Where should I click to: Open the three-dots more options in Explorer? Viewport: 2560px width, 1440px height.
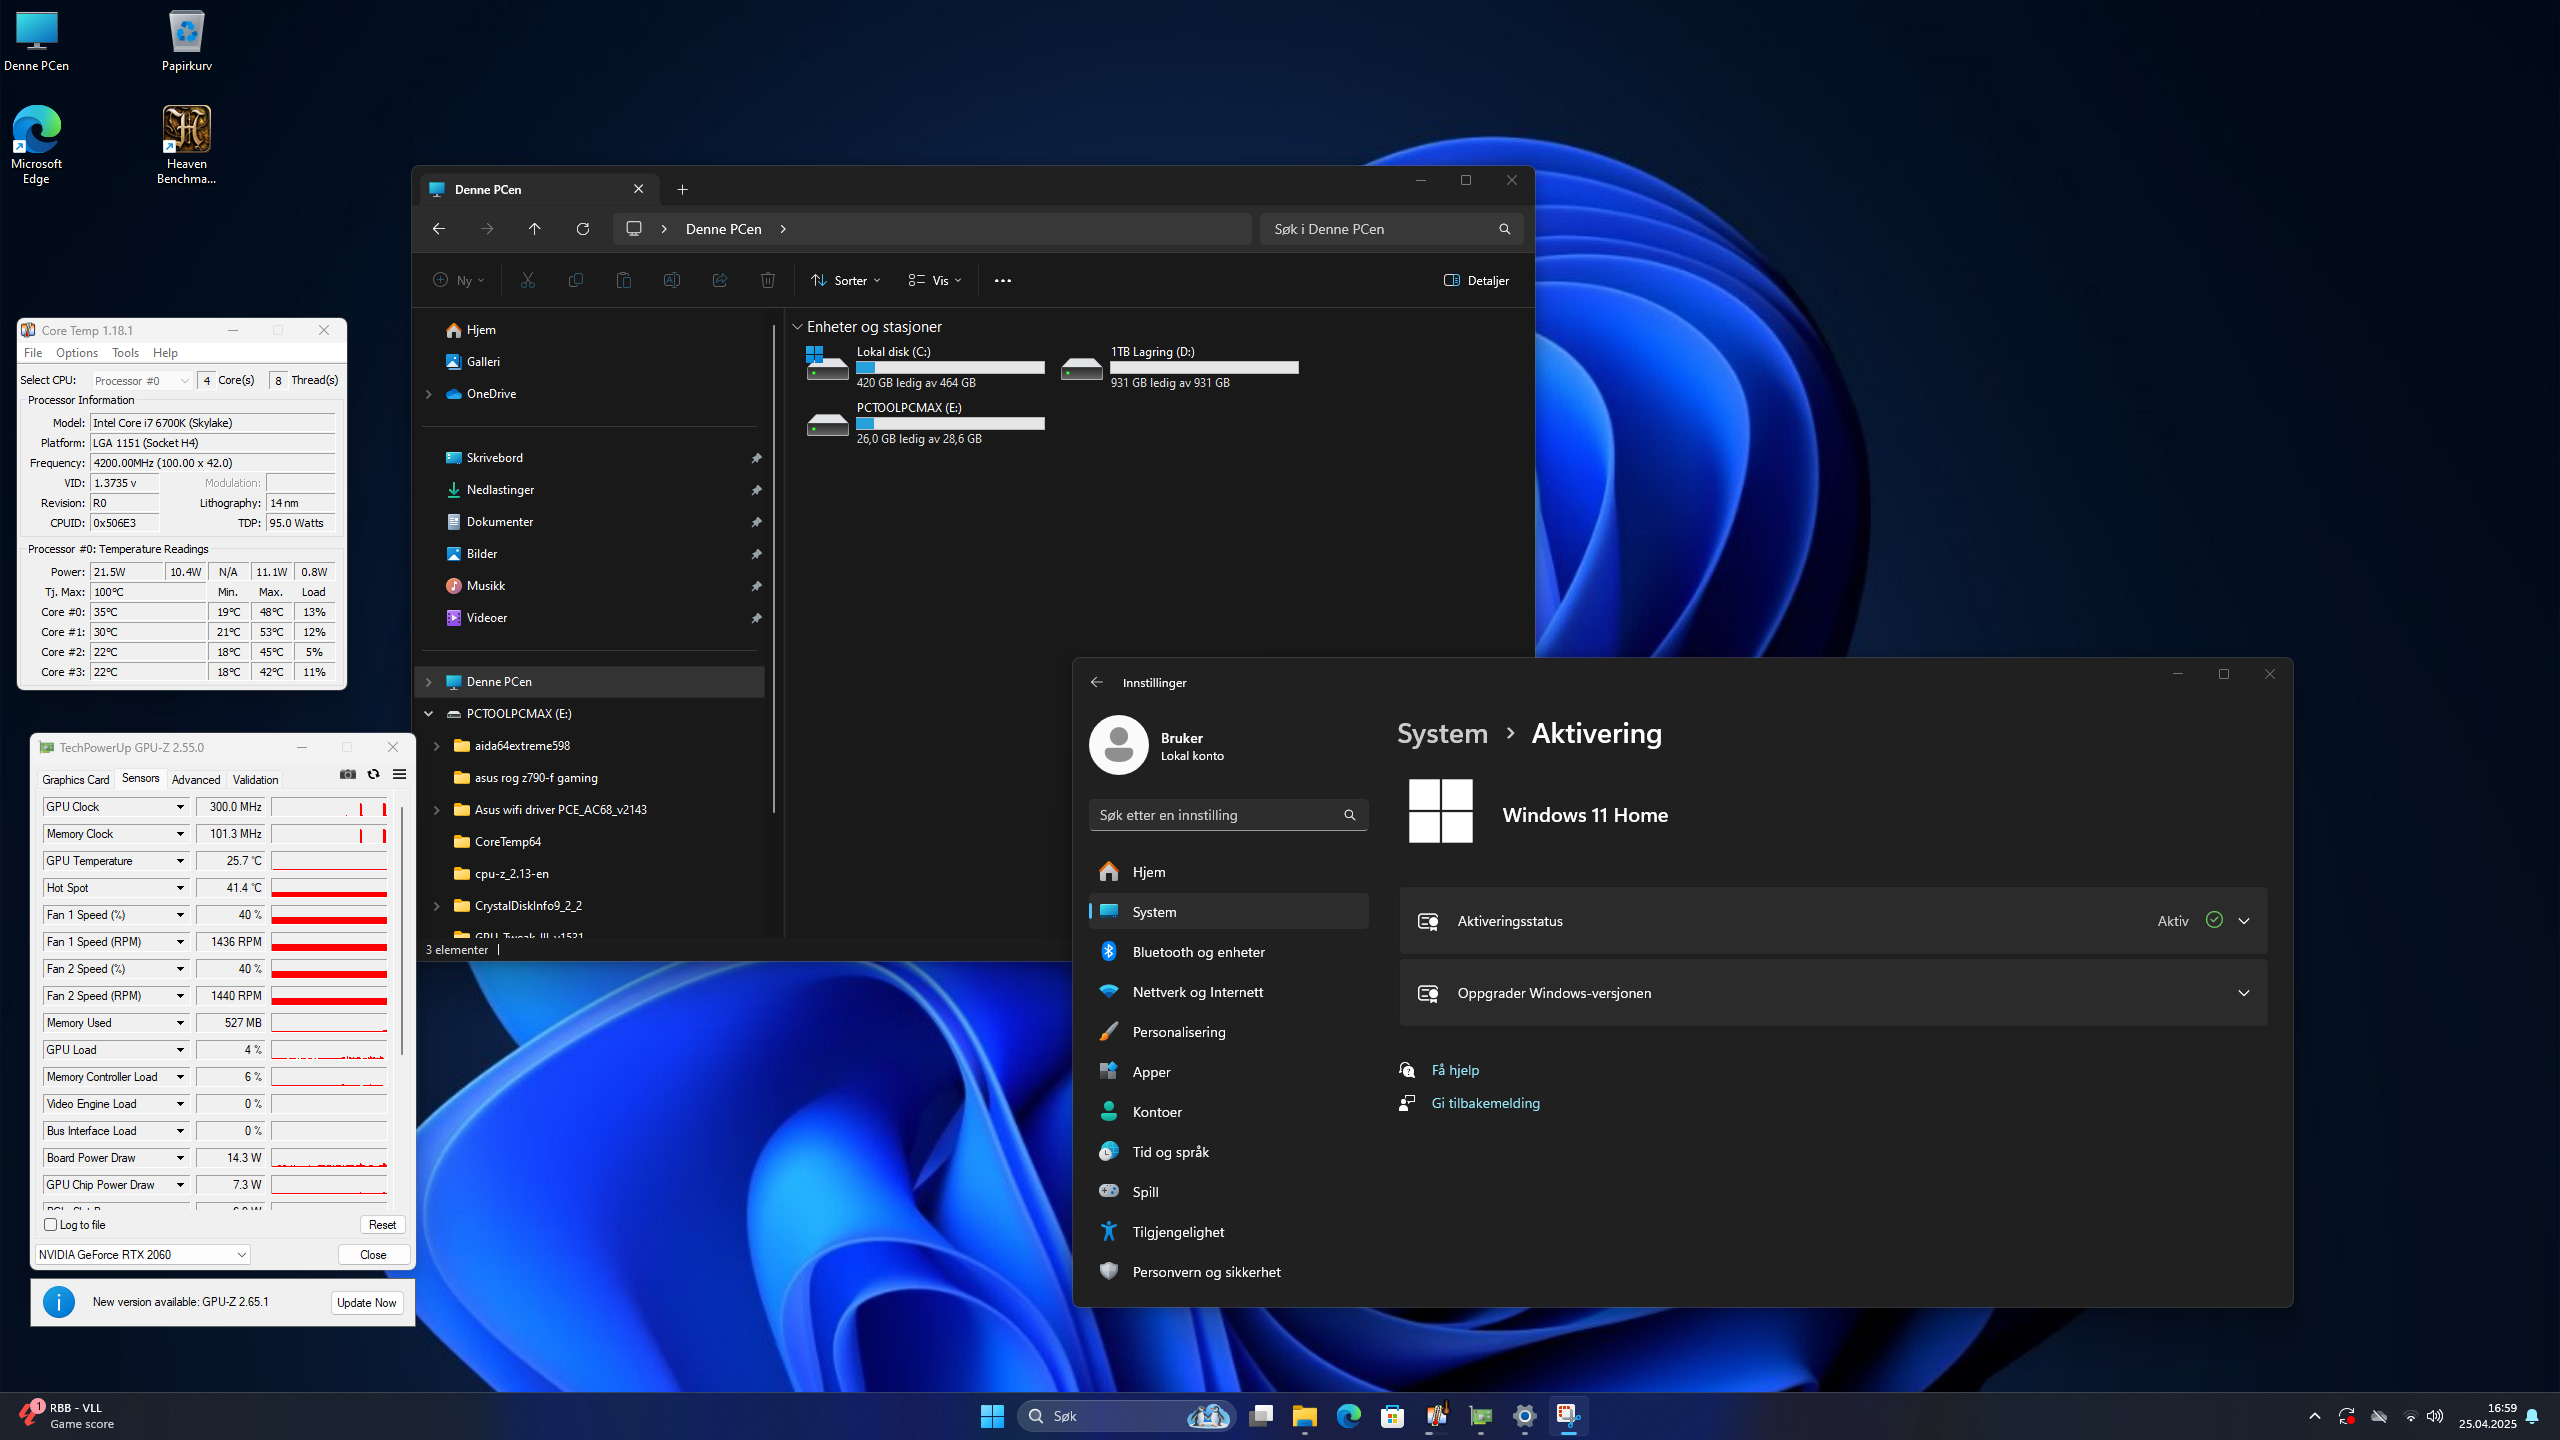[x=1003, y=280]
